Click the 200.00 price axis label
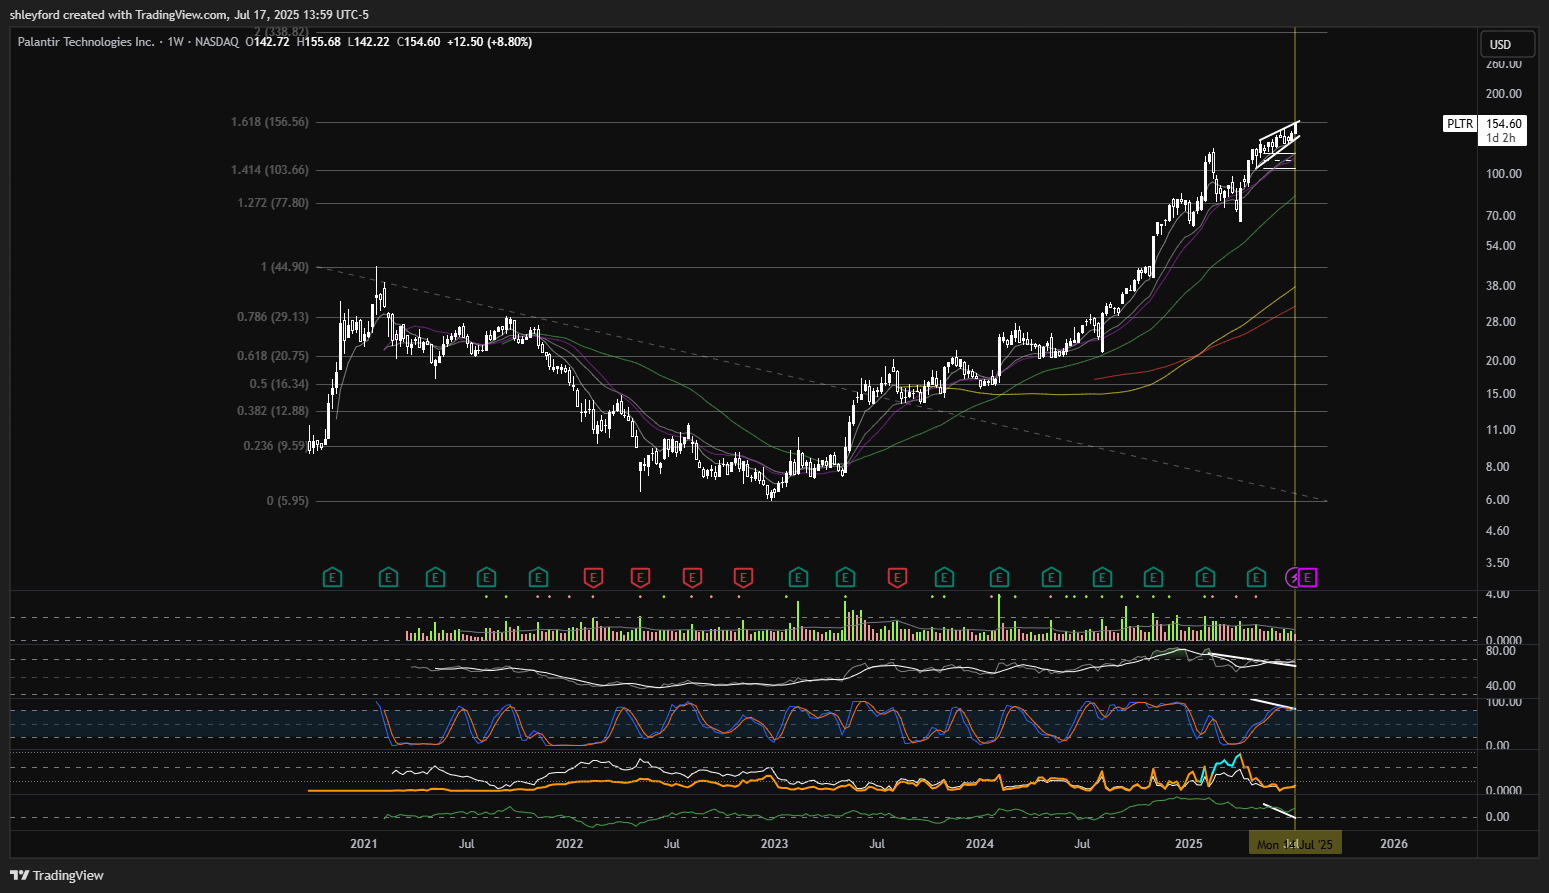The height and width of the screenshot is (893, 1549). pyautogui.click(x=1504, y=94)
